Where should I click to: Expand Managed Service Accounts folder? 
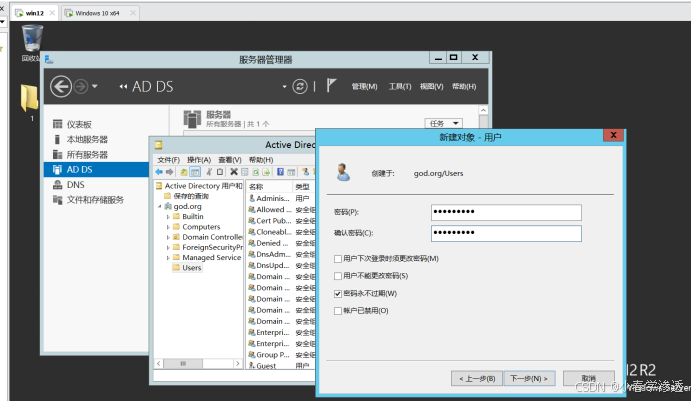[x=168, y=257]
